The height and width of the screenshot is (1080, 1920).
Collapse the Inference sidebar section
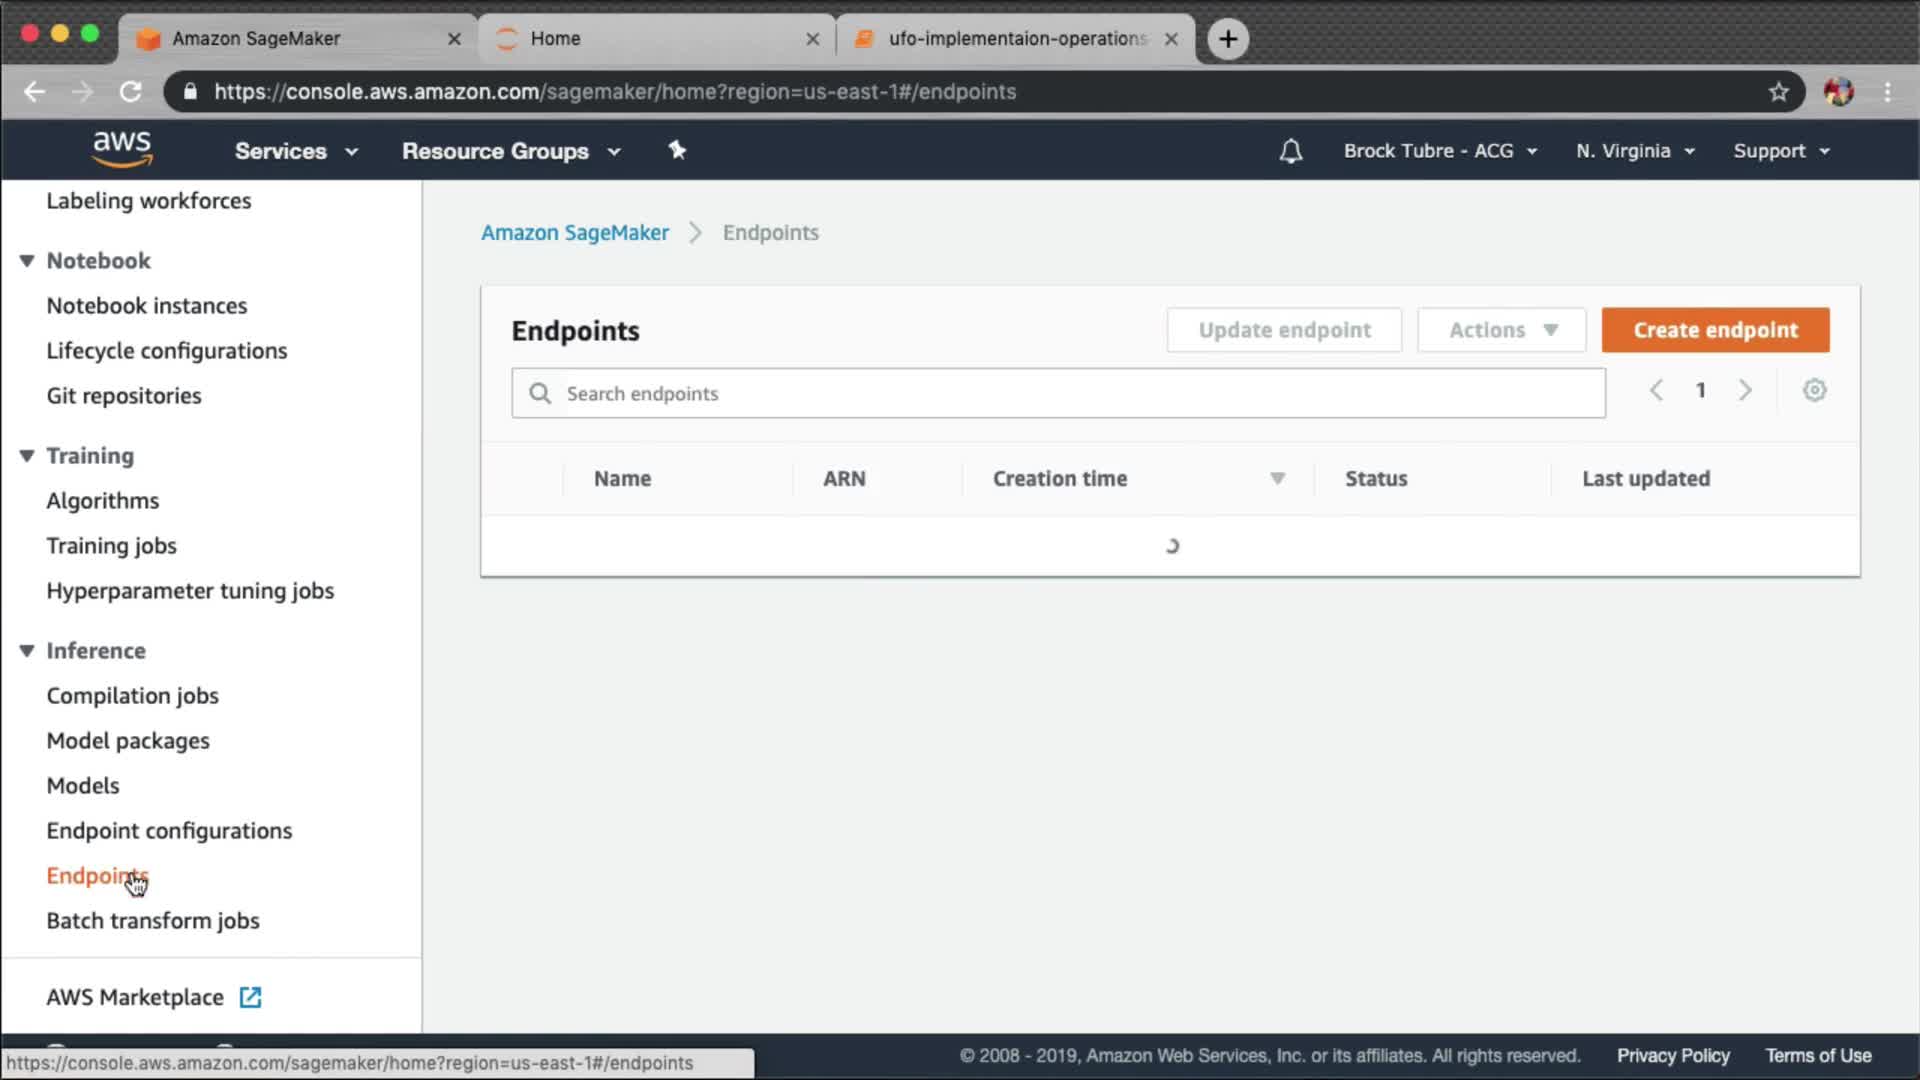point(27,651)
